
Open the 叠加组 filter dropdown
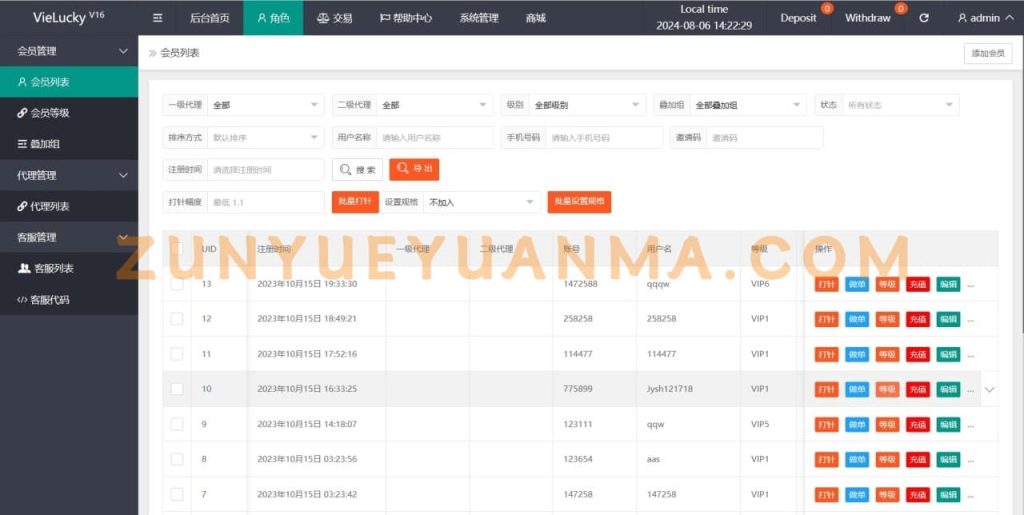tap(748, 104)
